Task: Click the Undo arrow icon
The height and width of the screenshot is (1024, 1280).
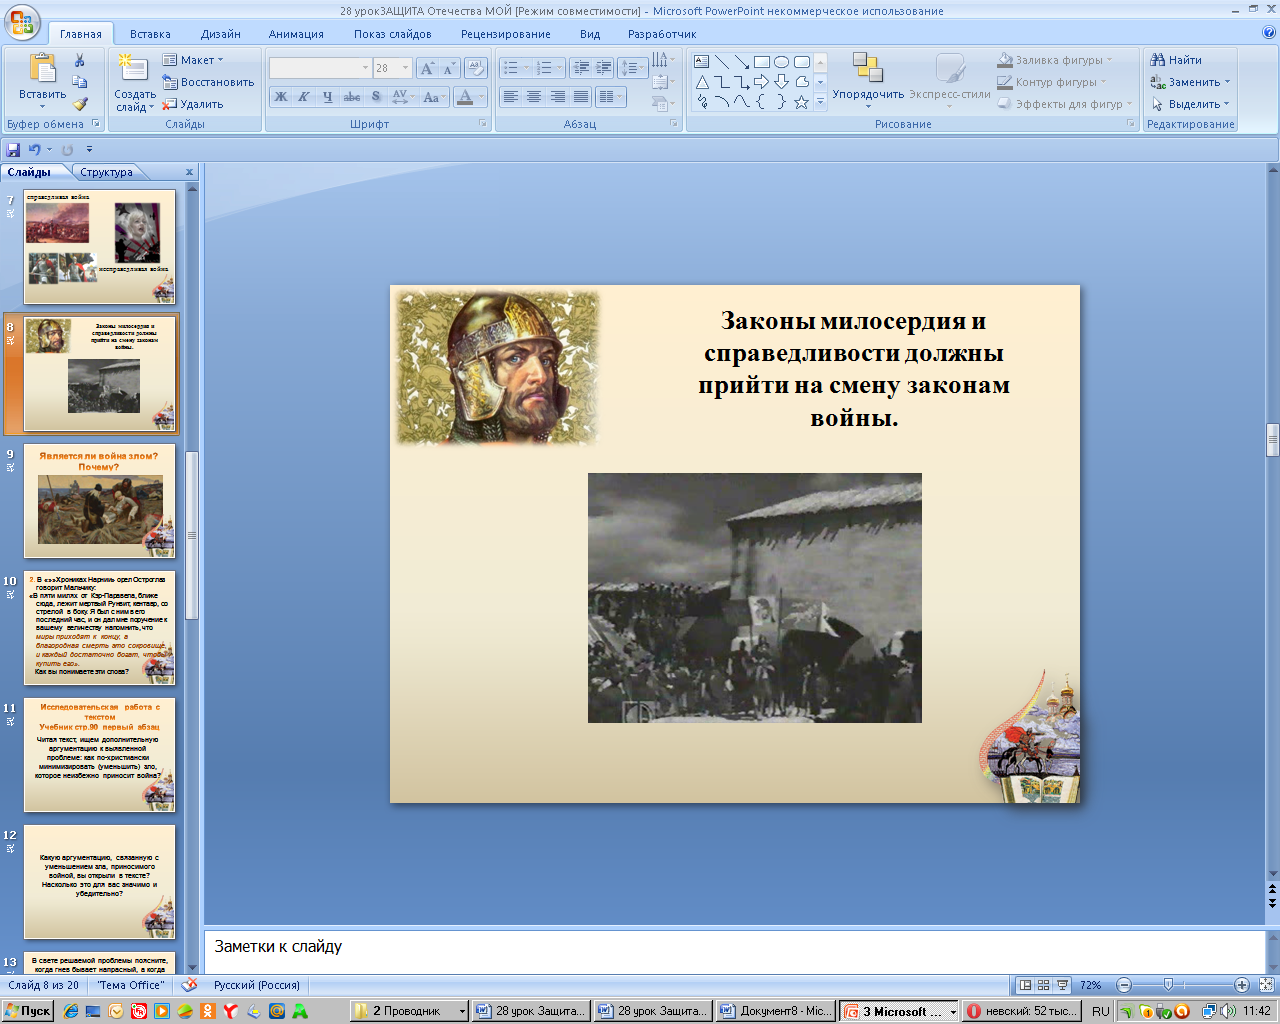Action: click(x=35, y=150)
